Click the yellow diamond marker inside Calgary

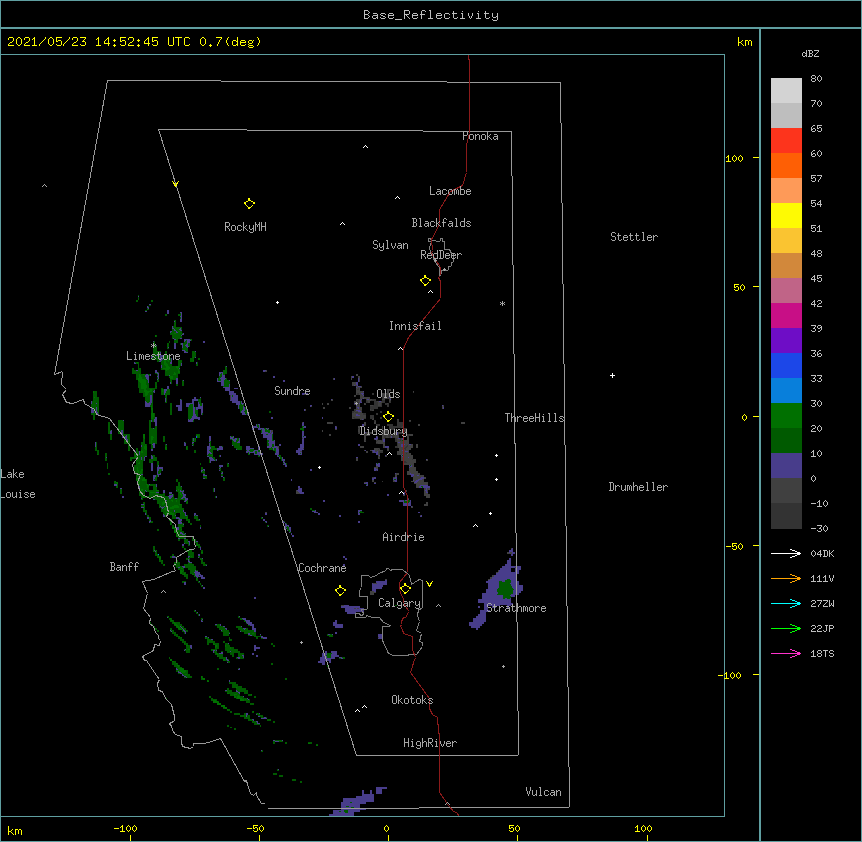tap(405, 589)
